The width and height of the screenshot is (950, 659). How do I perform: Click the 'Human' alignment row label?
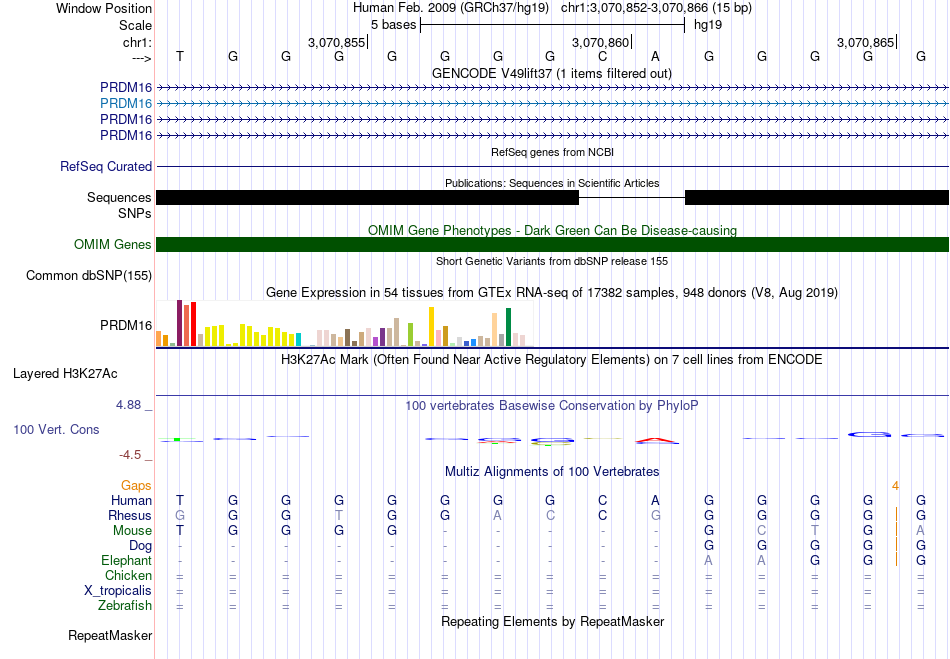point(131,500)
